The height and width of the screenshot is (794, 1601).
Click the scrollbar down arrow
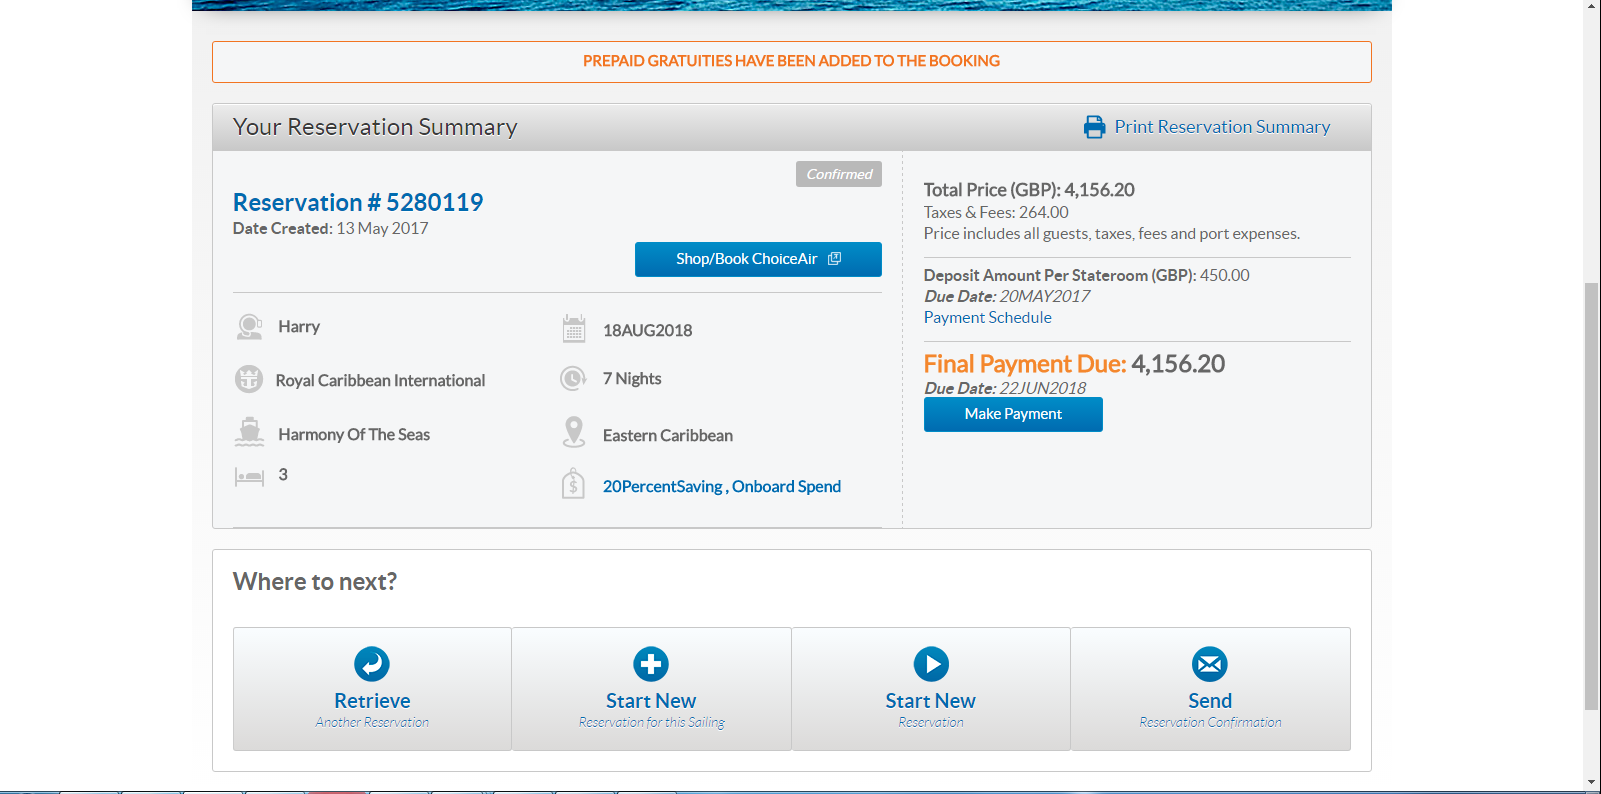(x=1592, y=782)
